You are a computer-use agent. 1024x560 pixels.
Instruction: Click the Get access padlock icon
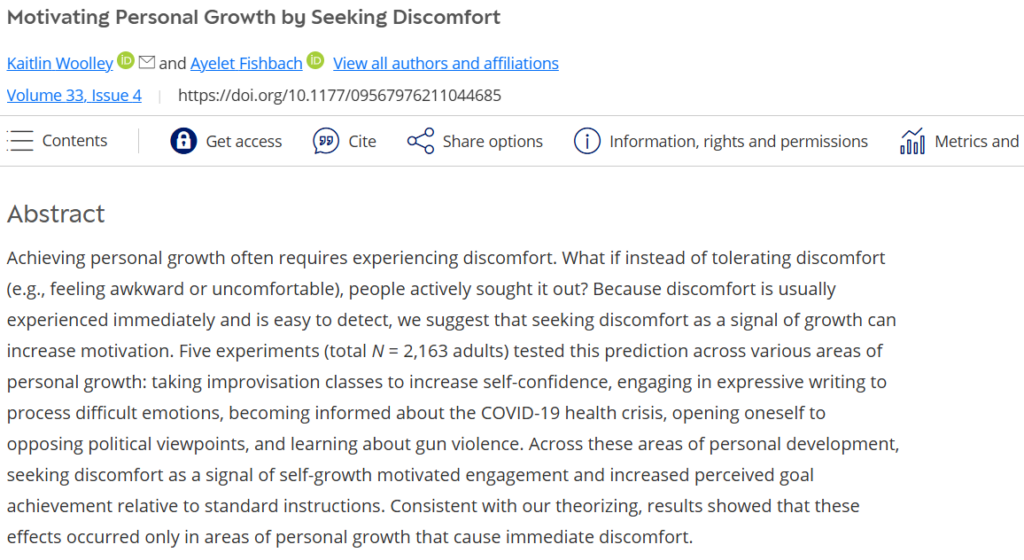point(183,141)
